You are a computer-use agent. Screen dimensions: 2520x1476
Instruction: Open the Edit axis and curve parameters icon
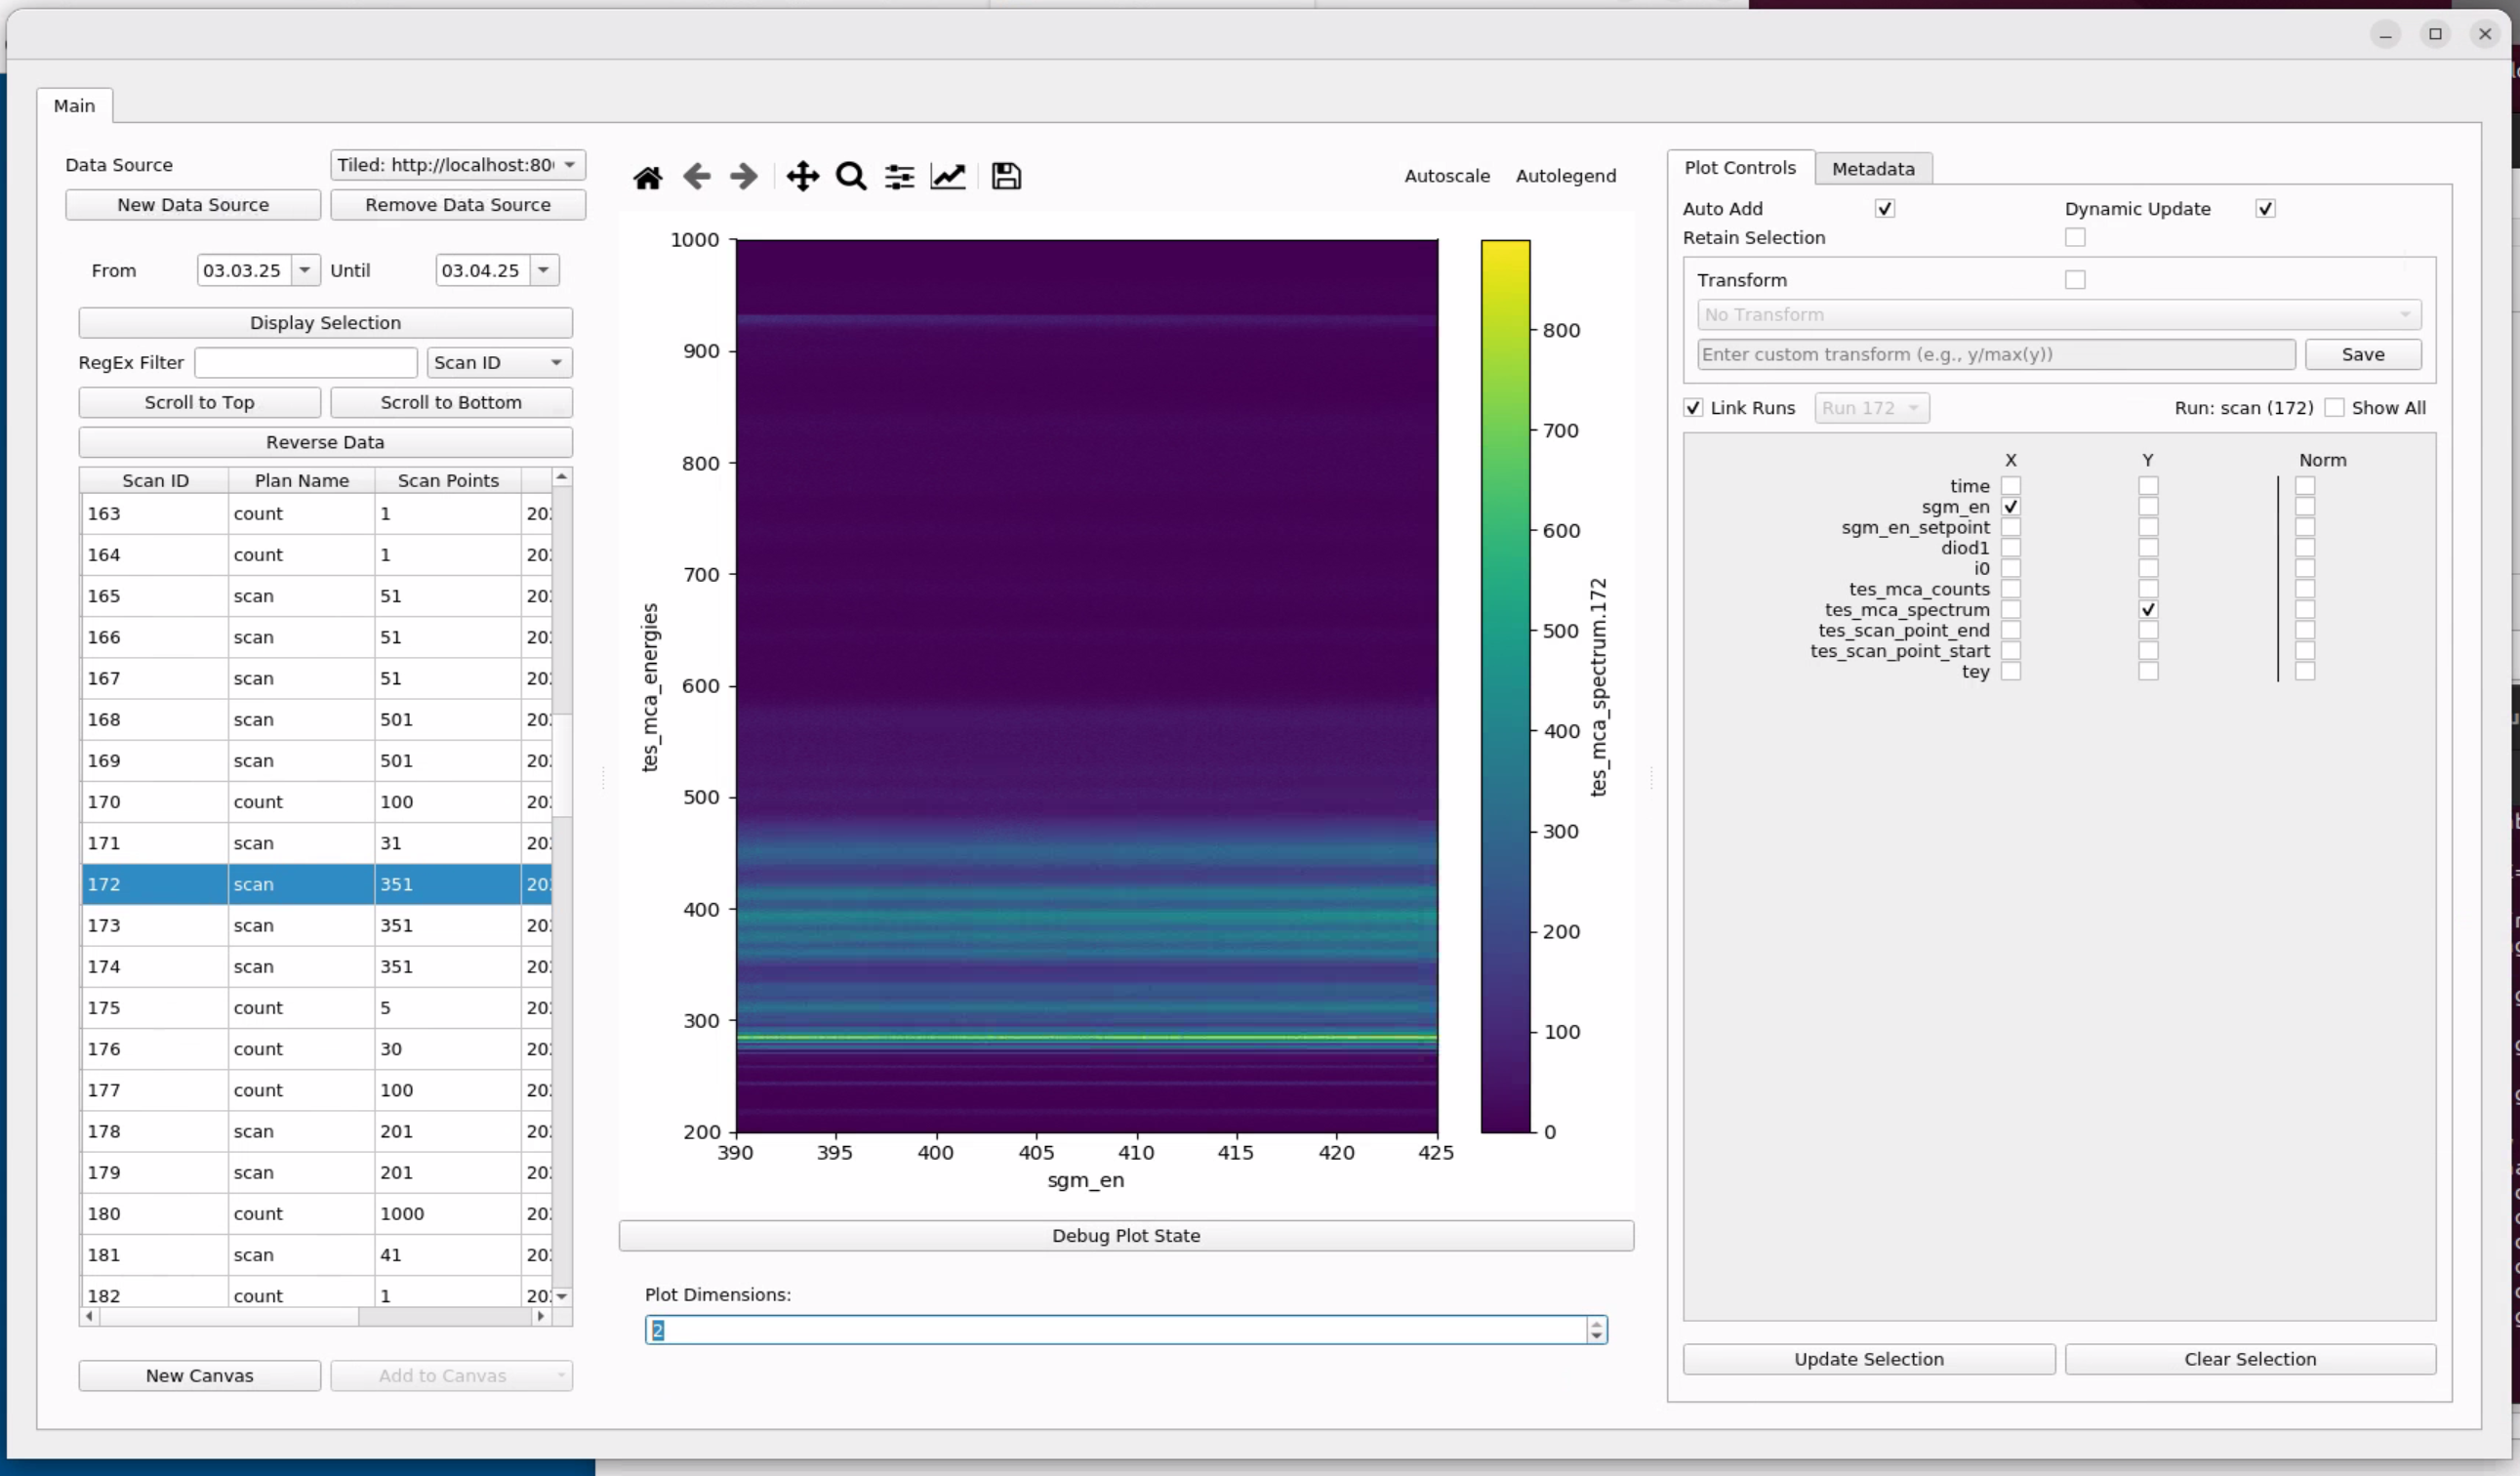[948, 177]
